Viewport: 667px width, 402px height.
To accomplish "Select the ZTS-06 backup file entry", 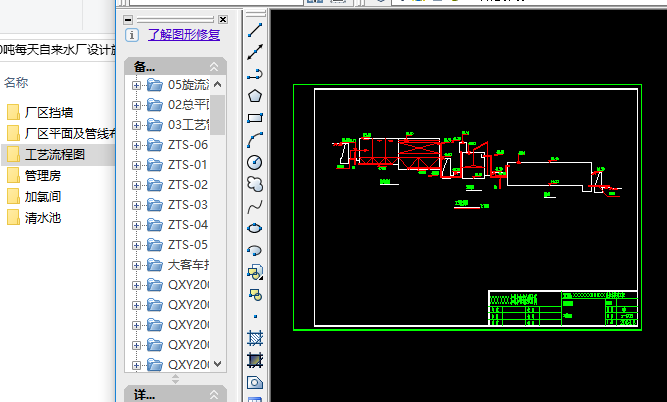I will click(188, 145).
